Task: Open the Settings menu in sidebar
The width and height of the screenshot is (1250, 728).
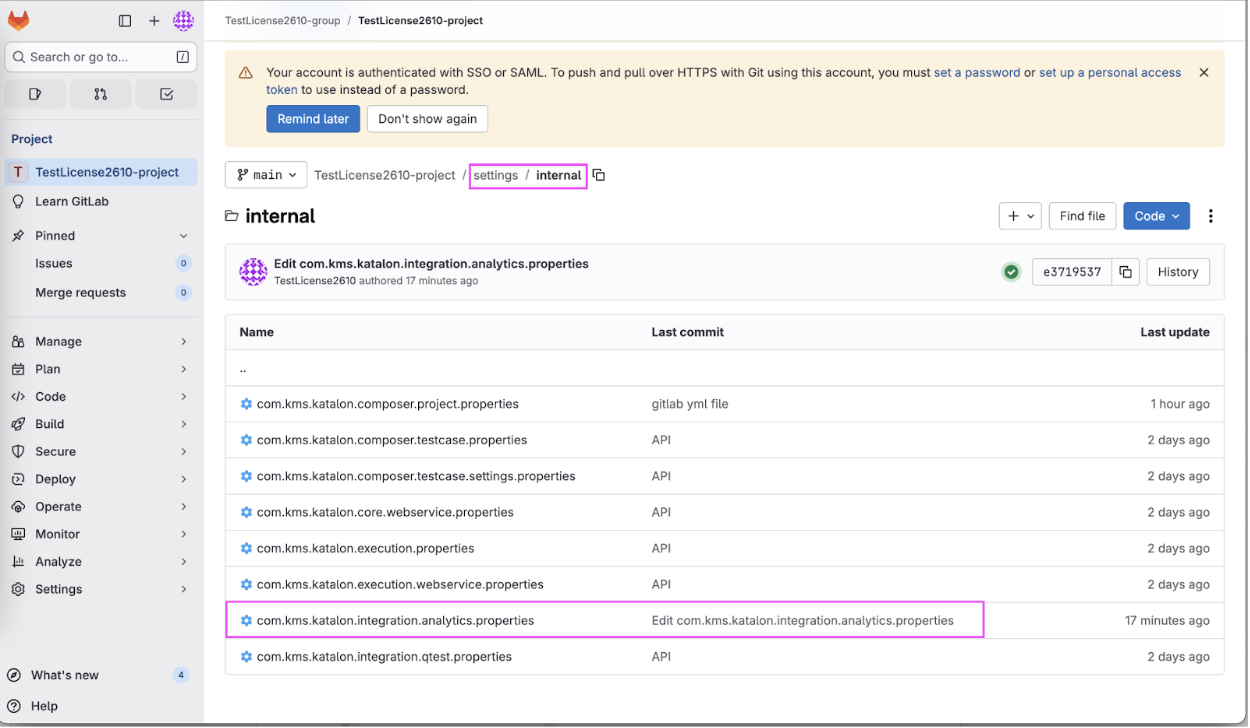Action: tap(60, 589)
